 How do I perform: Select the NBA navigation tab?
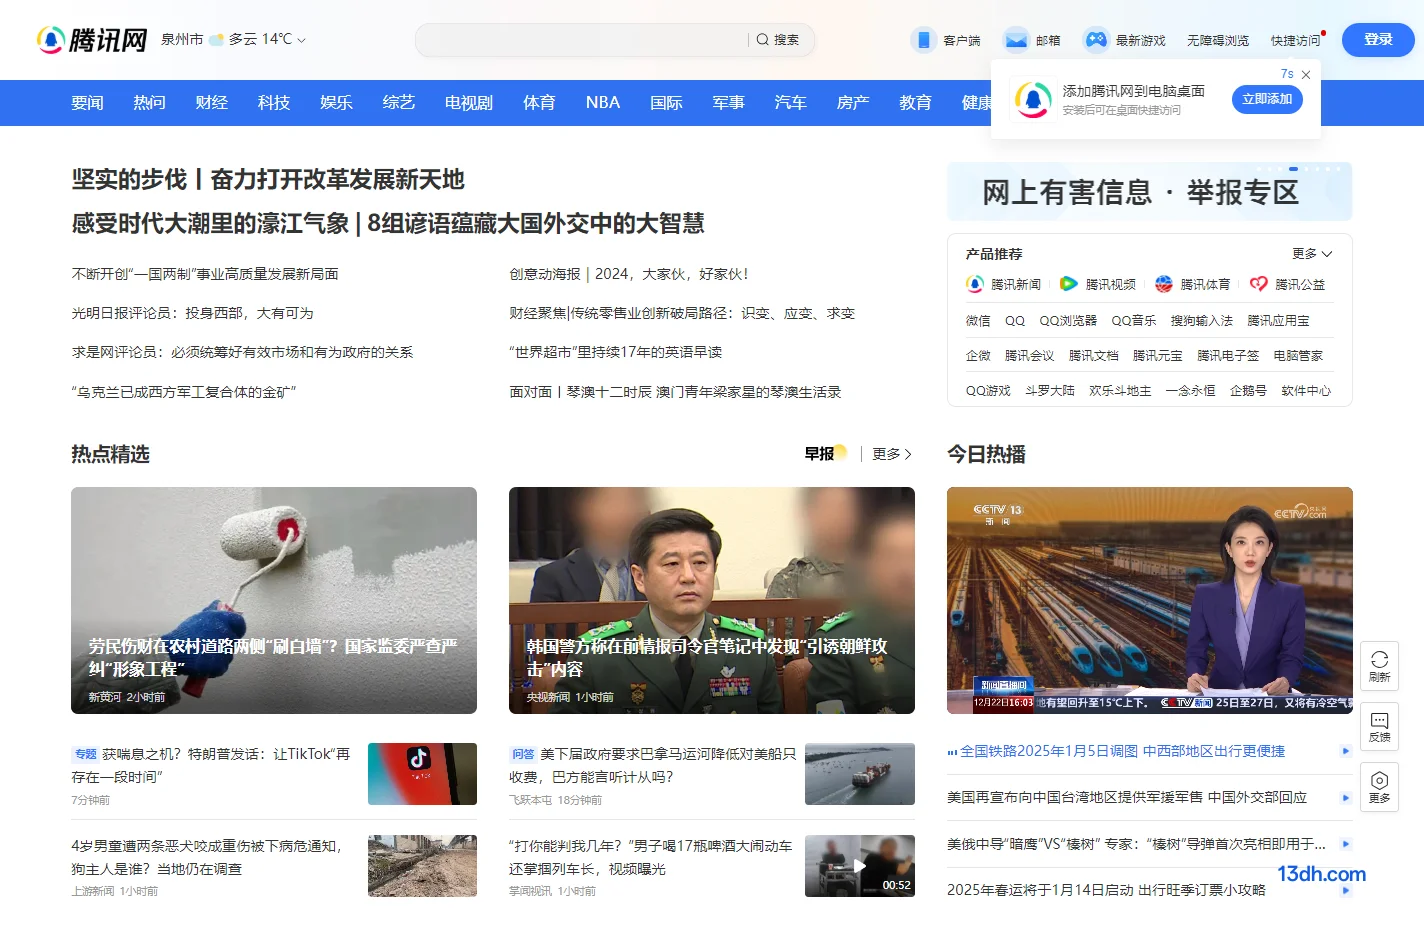tap(603, 103)
